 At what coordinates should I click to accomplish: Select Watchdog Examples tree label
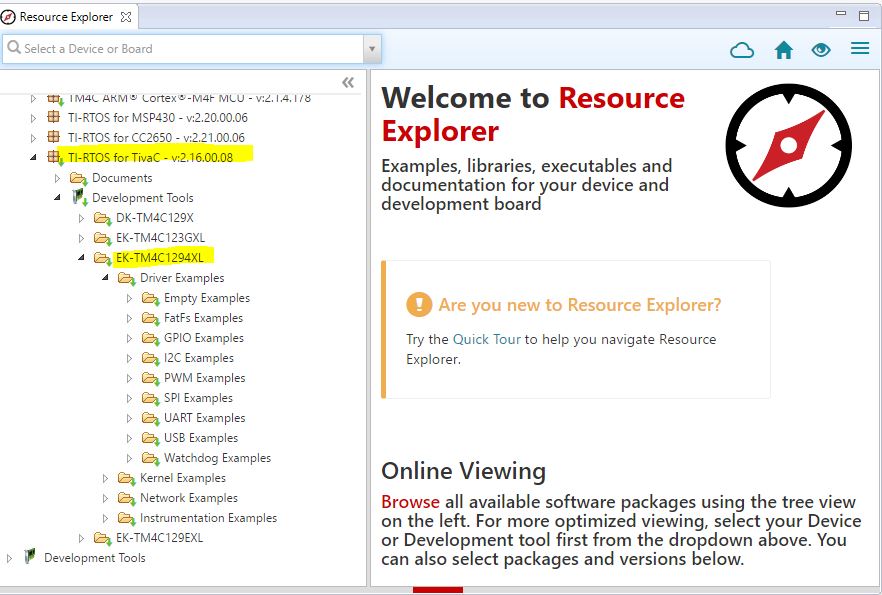click(x=217, y=458)
